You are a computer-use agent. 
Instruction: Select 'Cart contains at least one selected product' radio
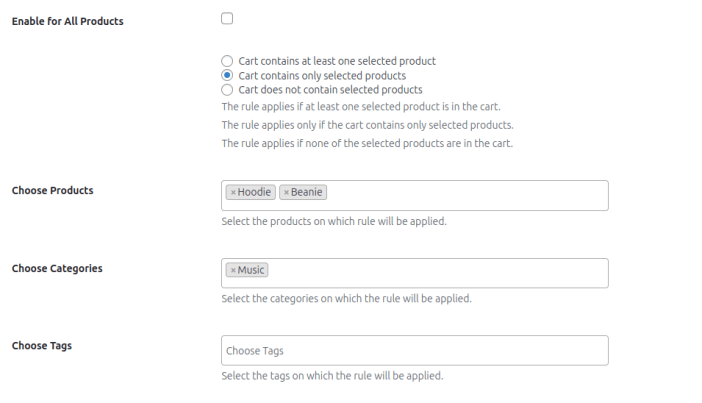click(227, 61)
